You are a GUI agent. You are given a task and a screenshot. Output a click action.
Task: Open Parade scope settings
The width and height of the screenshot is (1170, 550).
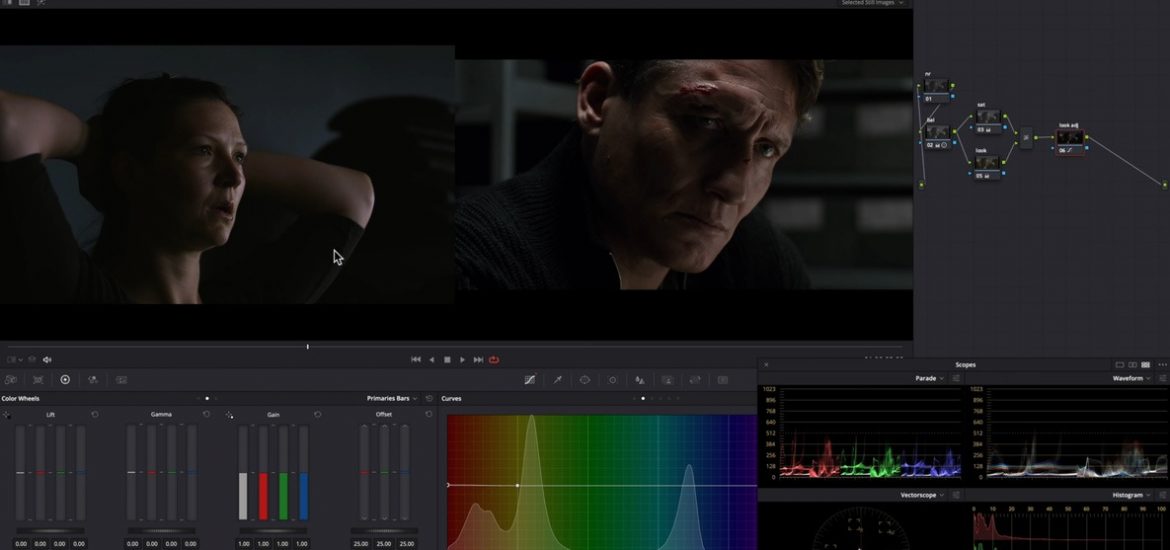tap(955, 378)
